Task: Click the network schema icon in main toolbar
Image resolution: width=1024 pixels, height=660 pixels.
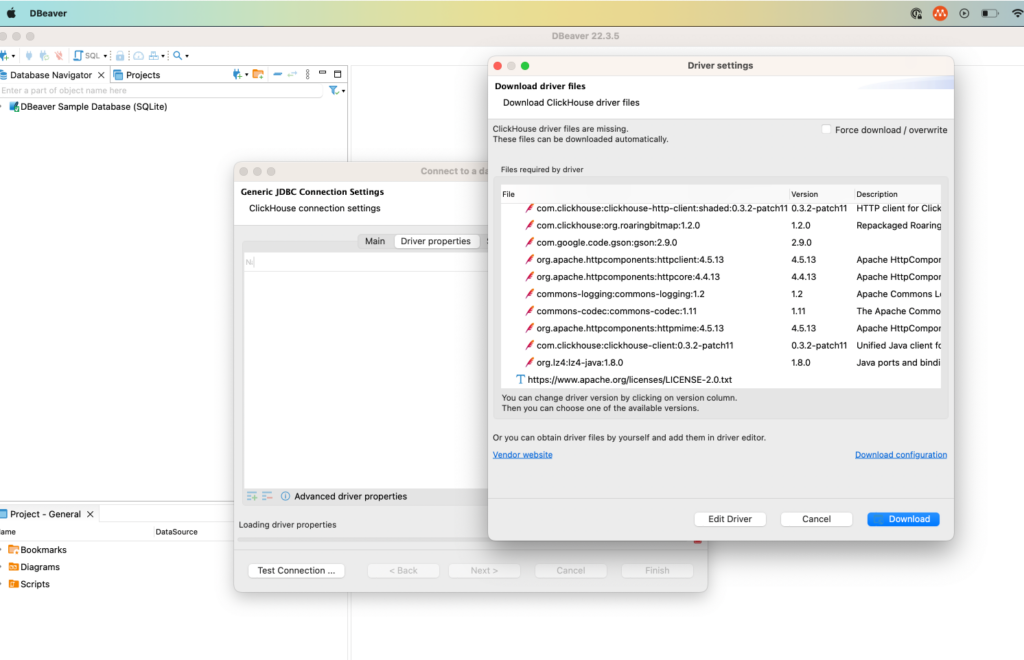Action: pos(153,55)
